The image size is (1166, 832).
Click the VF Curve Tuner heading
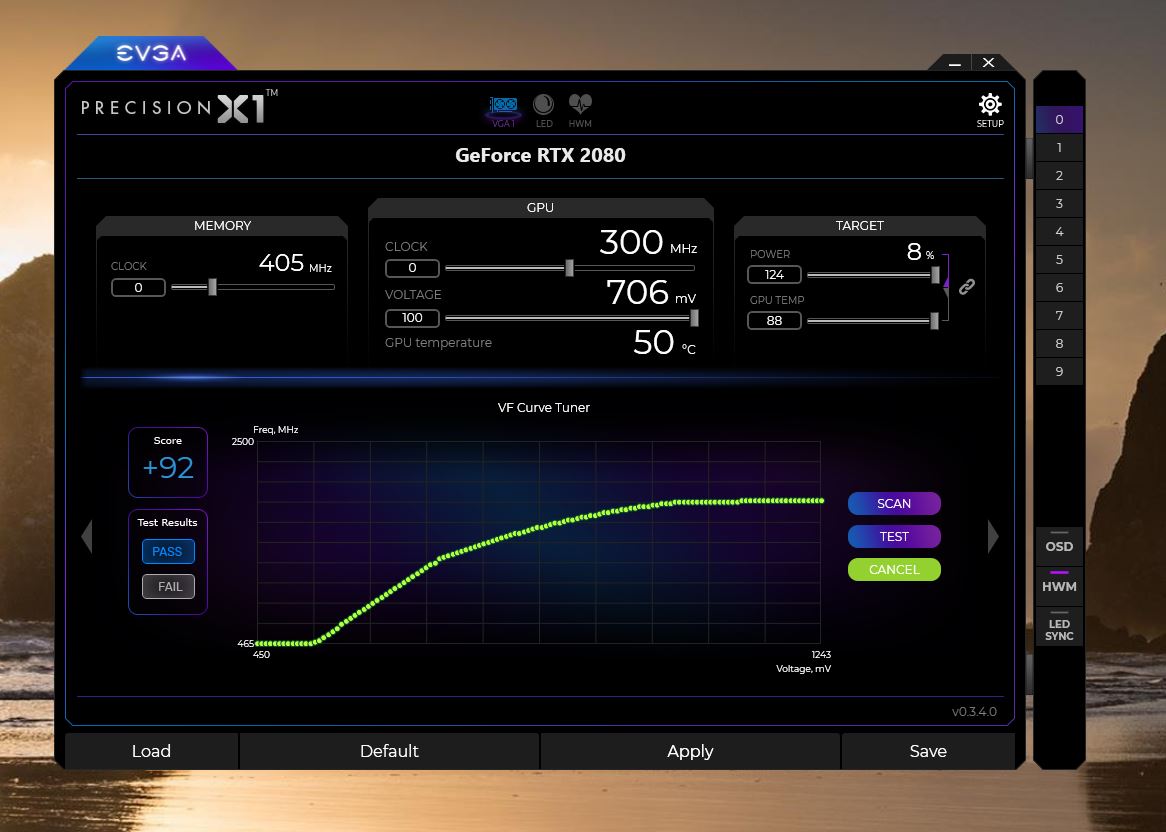click(x=544, y=407)
